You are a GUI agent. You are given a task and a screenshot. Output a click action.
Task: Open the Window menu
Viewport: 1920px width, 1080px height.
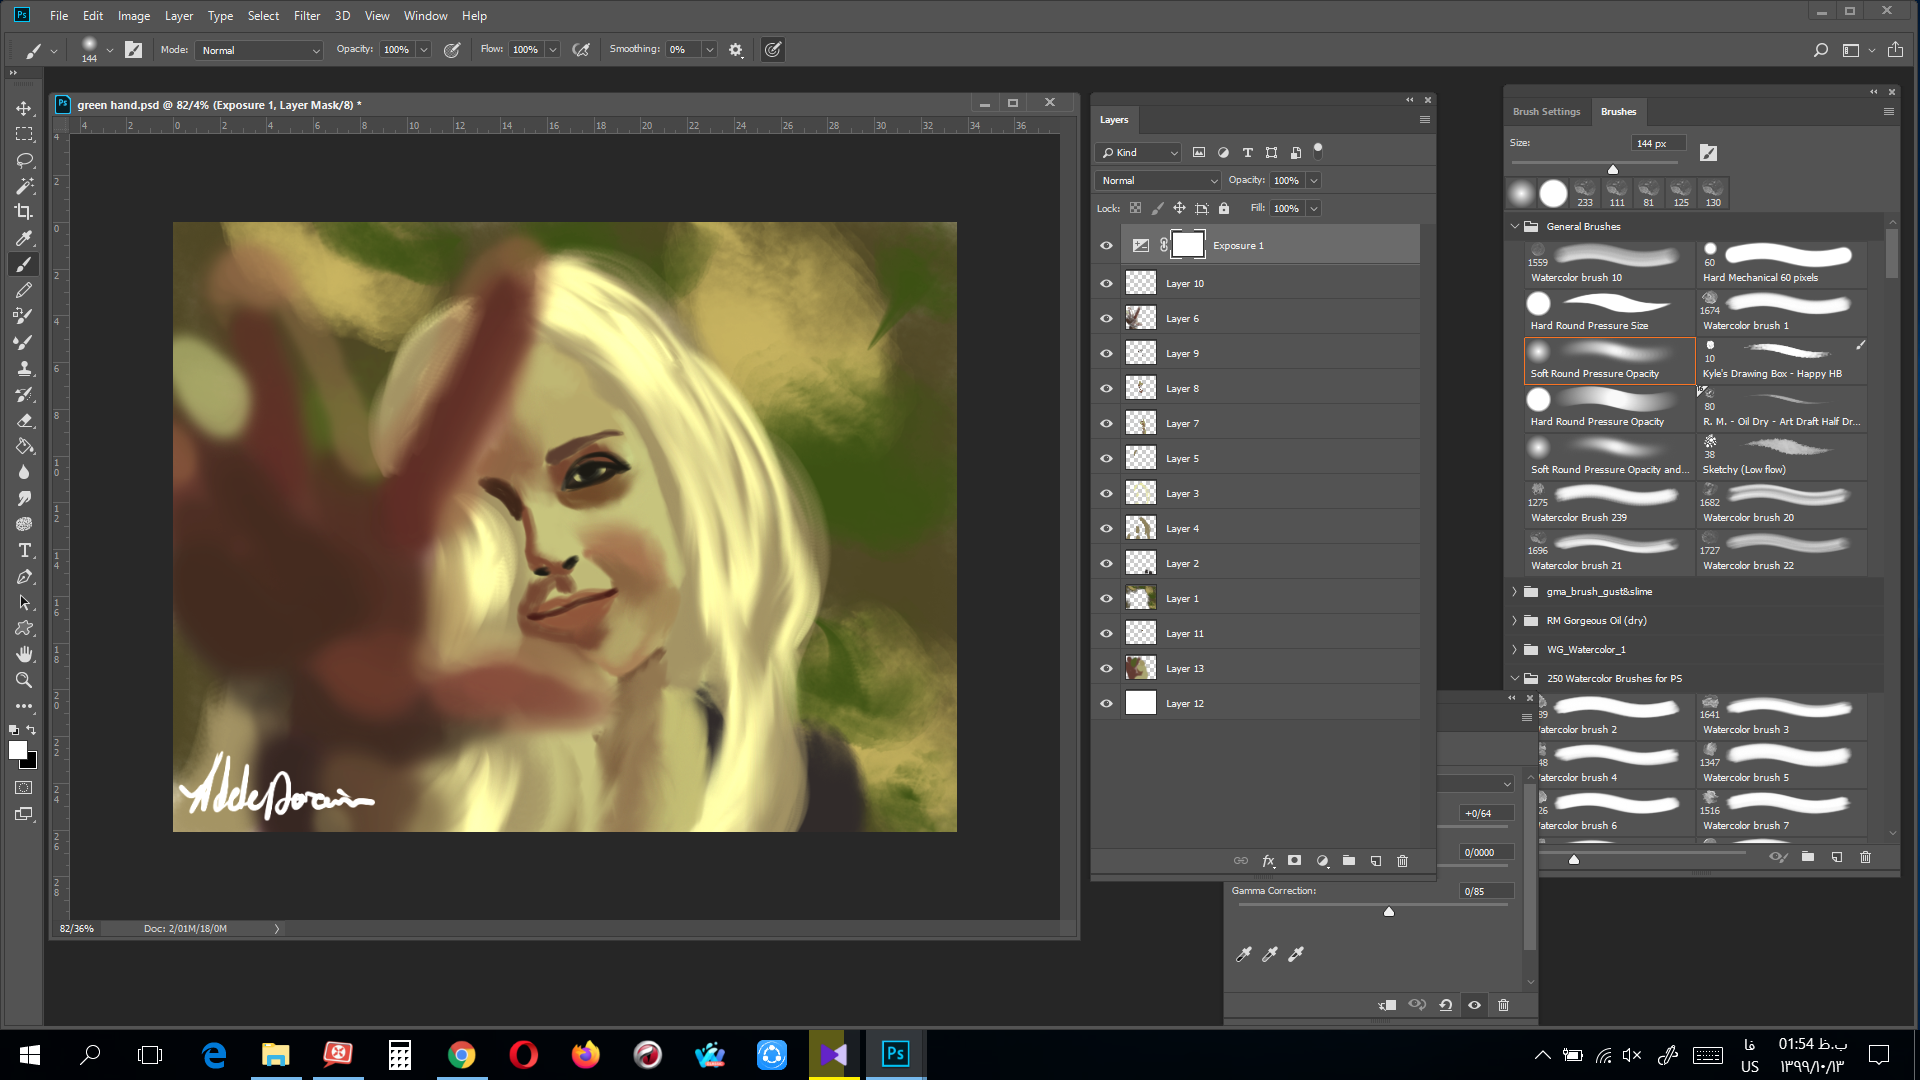click(x=426, y=16)
